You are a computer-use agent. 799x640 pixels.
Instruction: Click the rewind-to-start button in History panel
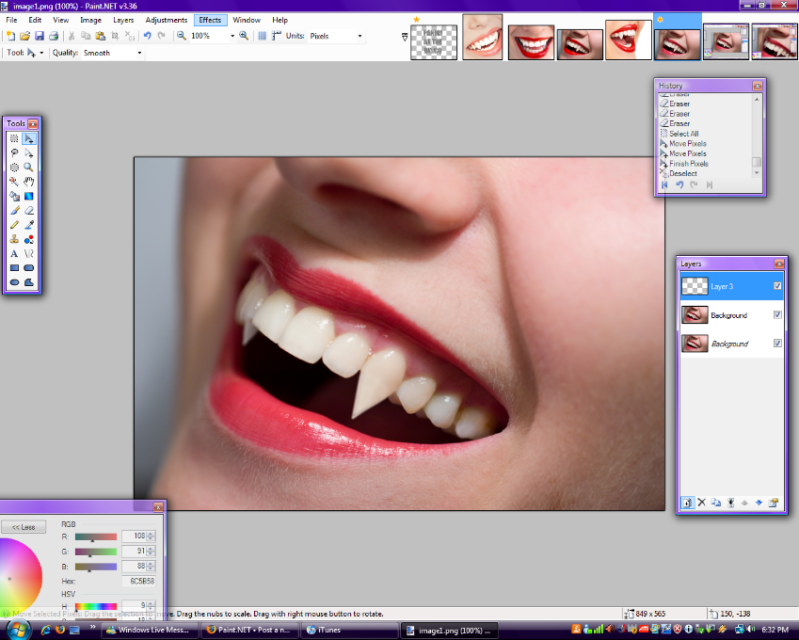coord(664,185)
